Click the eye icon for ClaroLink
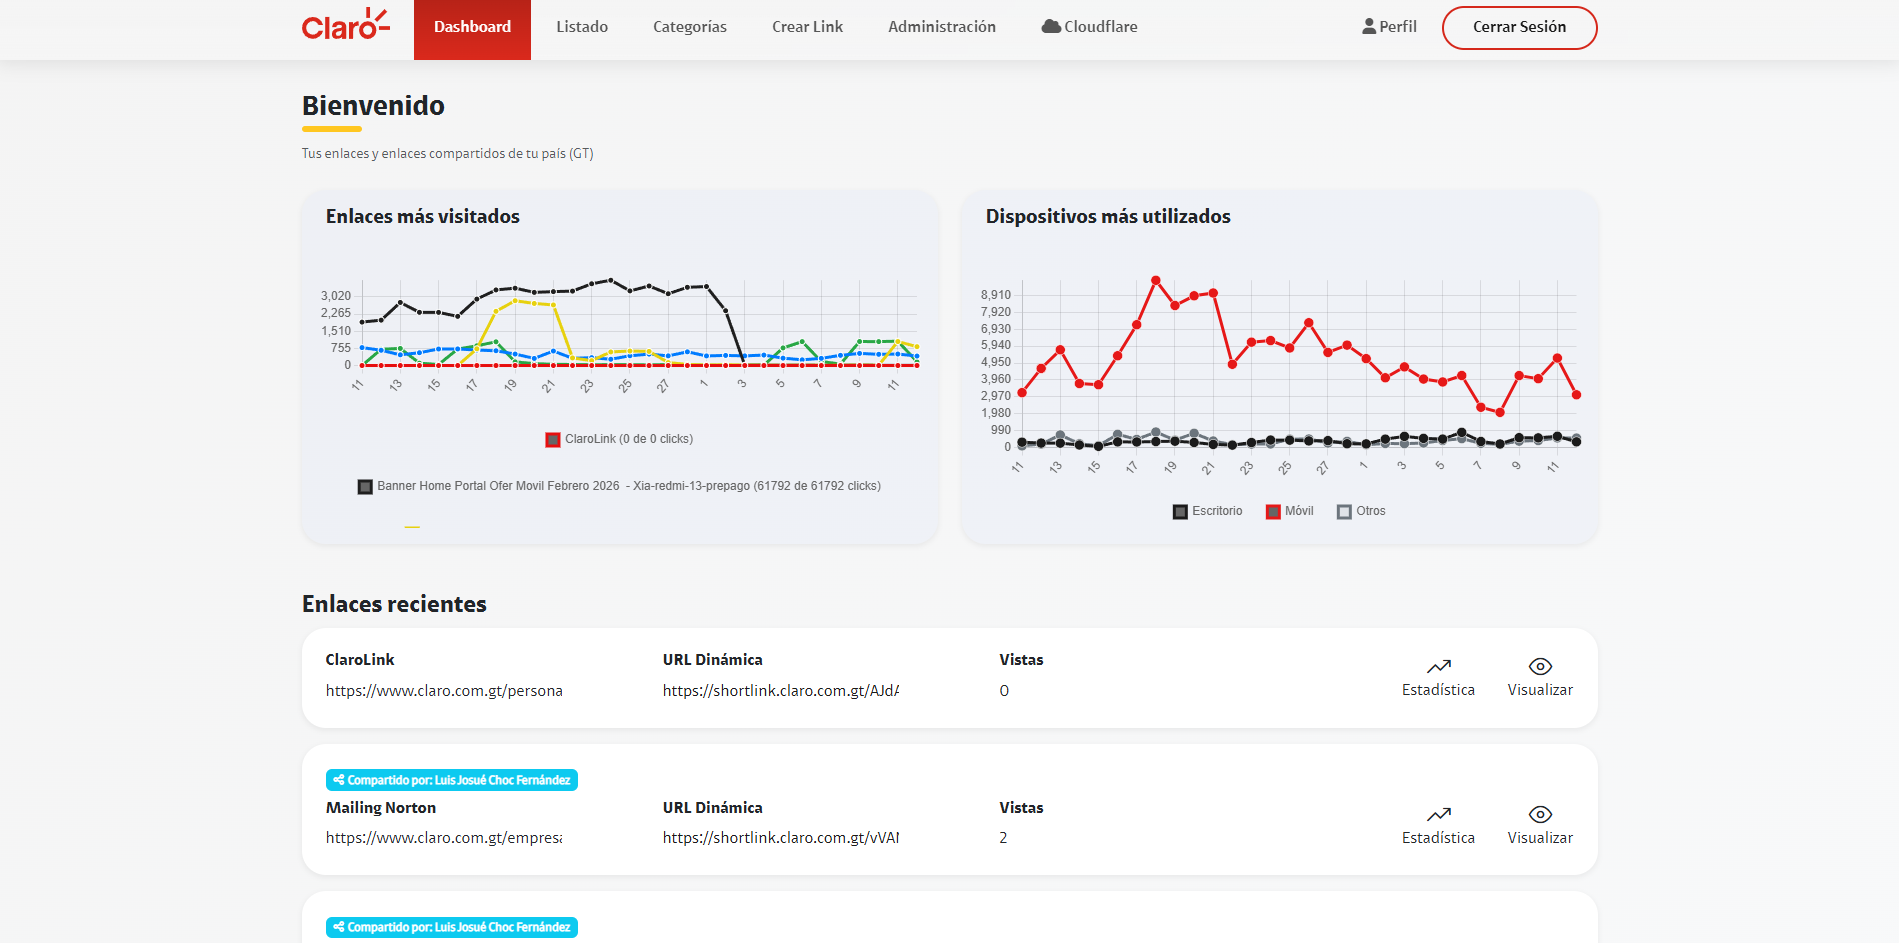This screenshot has height=943, width=1899. coord(1540,667)
